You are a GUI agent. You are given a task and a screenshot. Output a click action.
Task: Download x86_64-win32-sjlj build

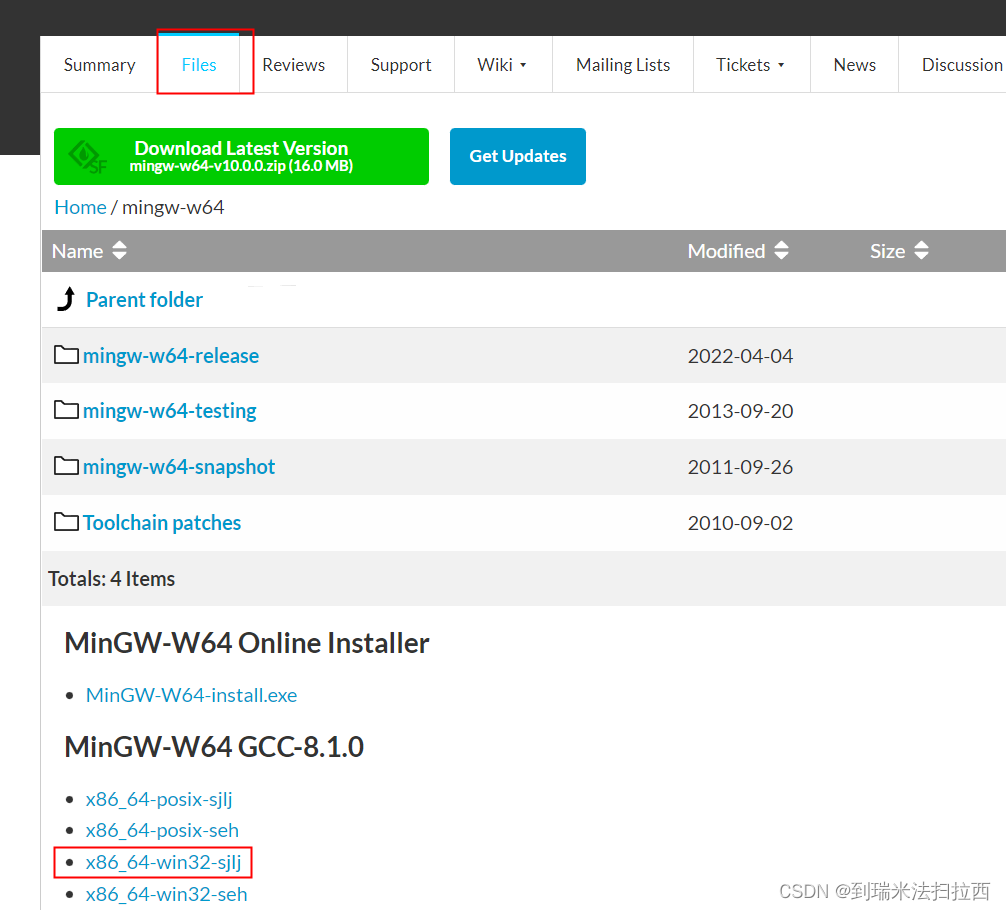point(164,862)
